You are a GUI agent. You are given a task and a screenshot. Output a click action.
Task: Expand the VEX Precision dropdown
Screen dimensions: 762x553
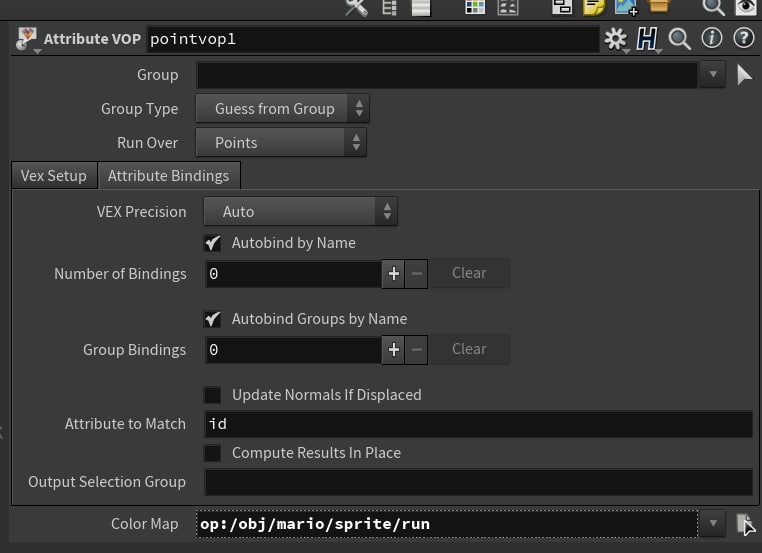click(300, 211)
